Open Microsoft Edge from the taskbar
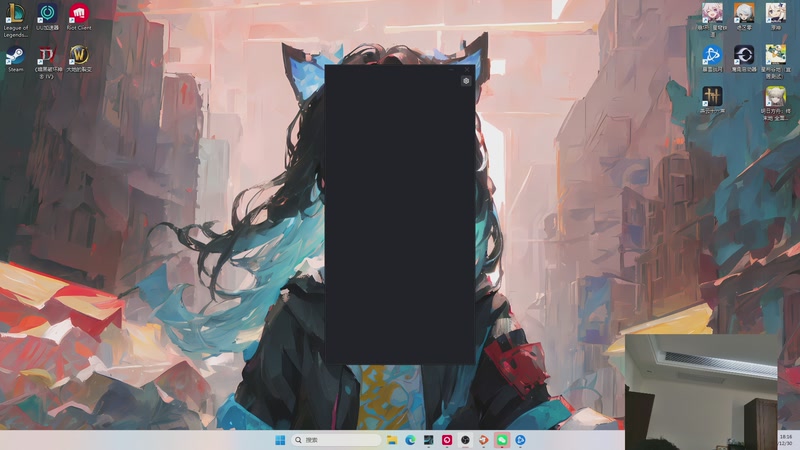The height and width of the screenshot is (450, 800). pos(410,440)
